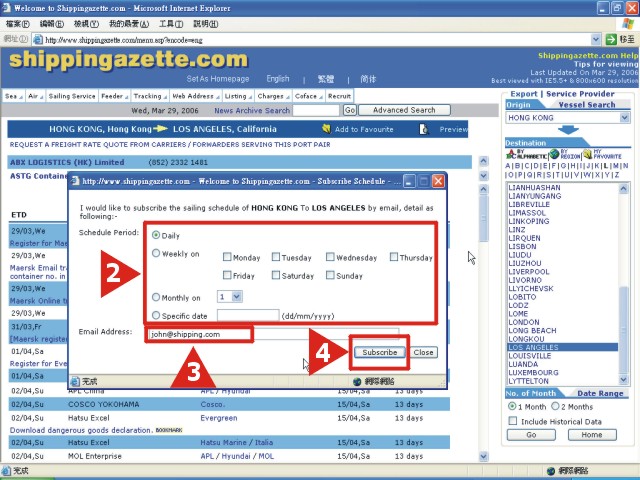The width and height of the screenshot is (640, 480).
Task: Click the News Archive Search text box
Action: [316, 110]
